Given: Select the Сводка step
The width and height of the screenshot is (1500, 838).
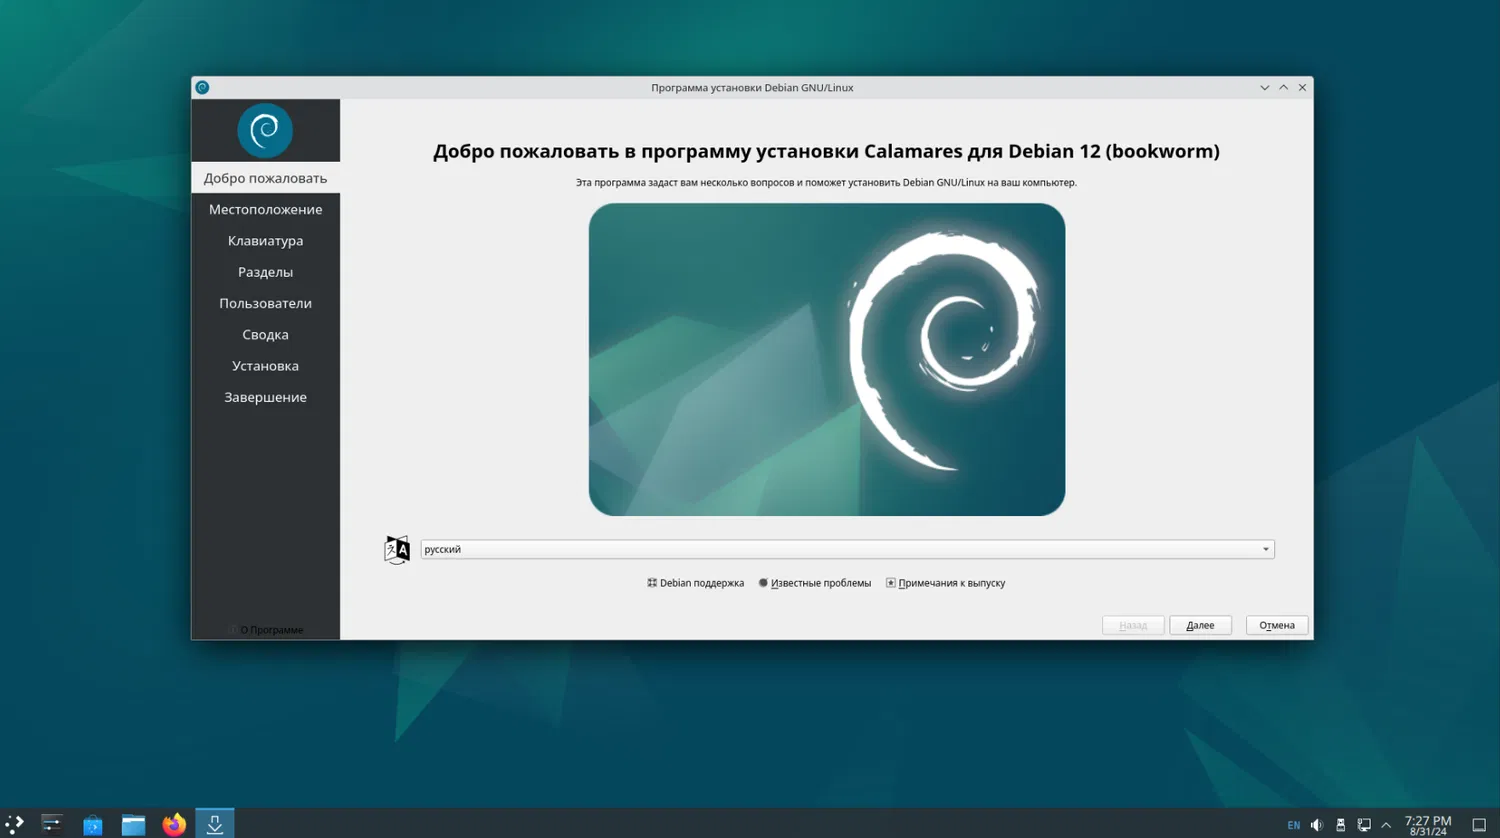Looking at the screenshot, I should (x=265, y=334).
